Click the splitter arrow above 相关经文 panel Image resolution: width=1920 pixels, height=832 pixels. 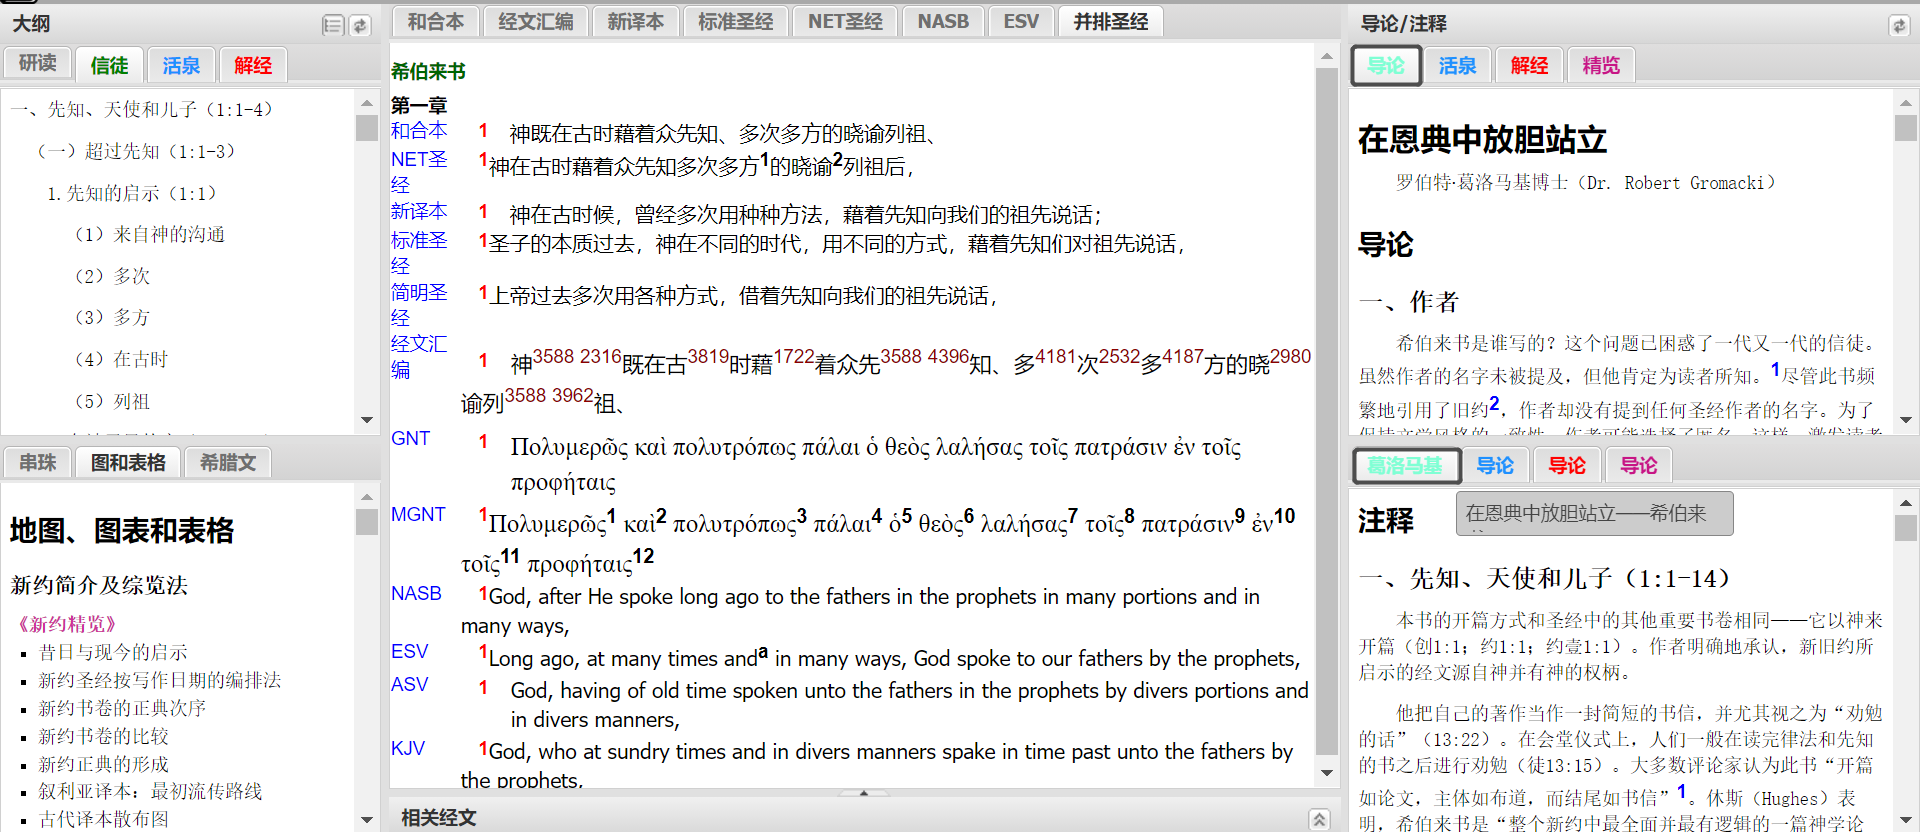863,793
